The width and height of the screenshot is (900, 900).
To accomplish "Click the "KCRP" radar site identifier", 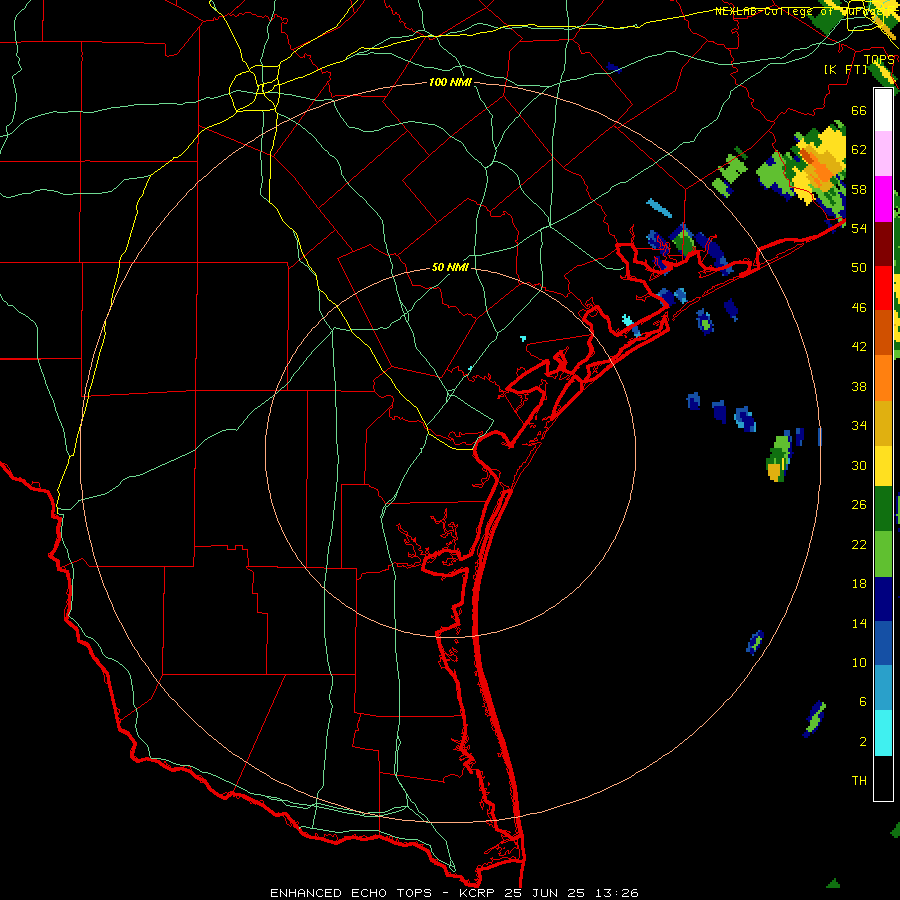I will (x=478, y=893).
